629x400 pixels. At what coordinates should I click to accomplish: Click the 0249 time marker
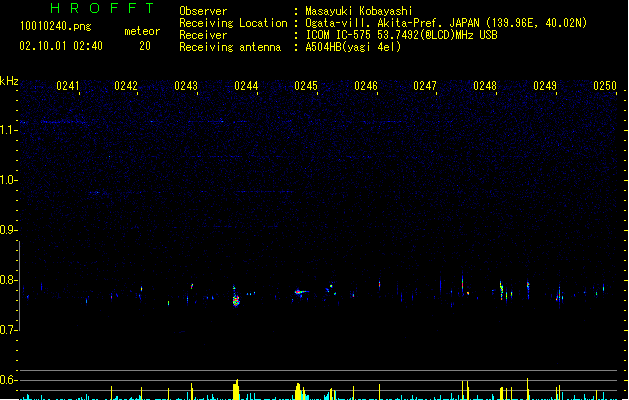pyautogui.click(x=545, y=86)
